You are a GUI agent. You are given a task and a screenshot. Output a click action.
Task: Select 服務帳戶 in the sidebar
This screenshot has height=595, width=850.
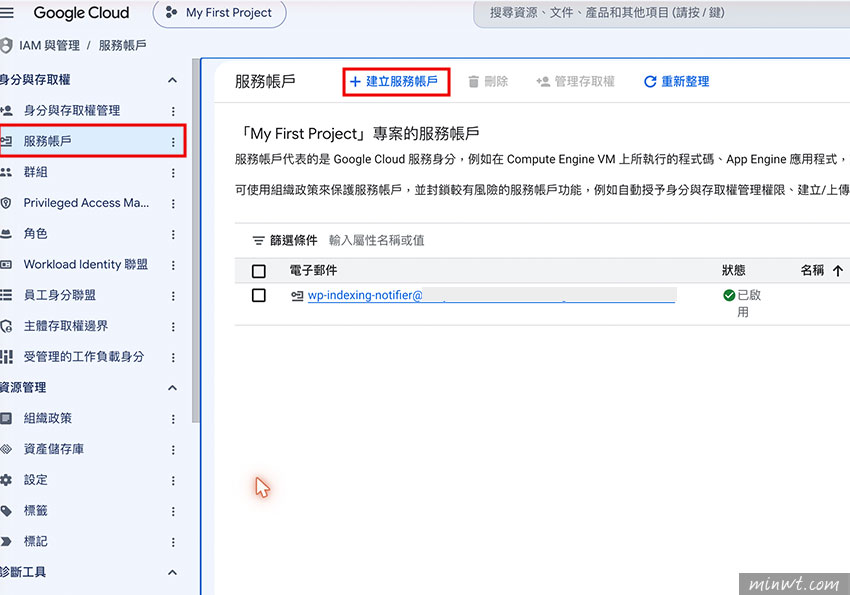click(x=92, y=141)
